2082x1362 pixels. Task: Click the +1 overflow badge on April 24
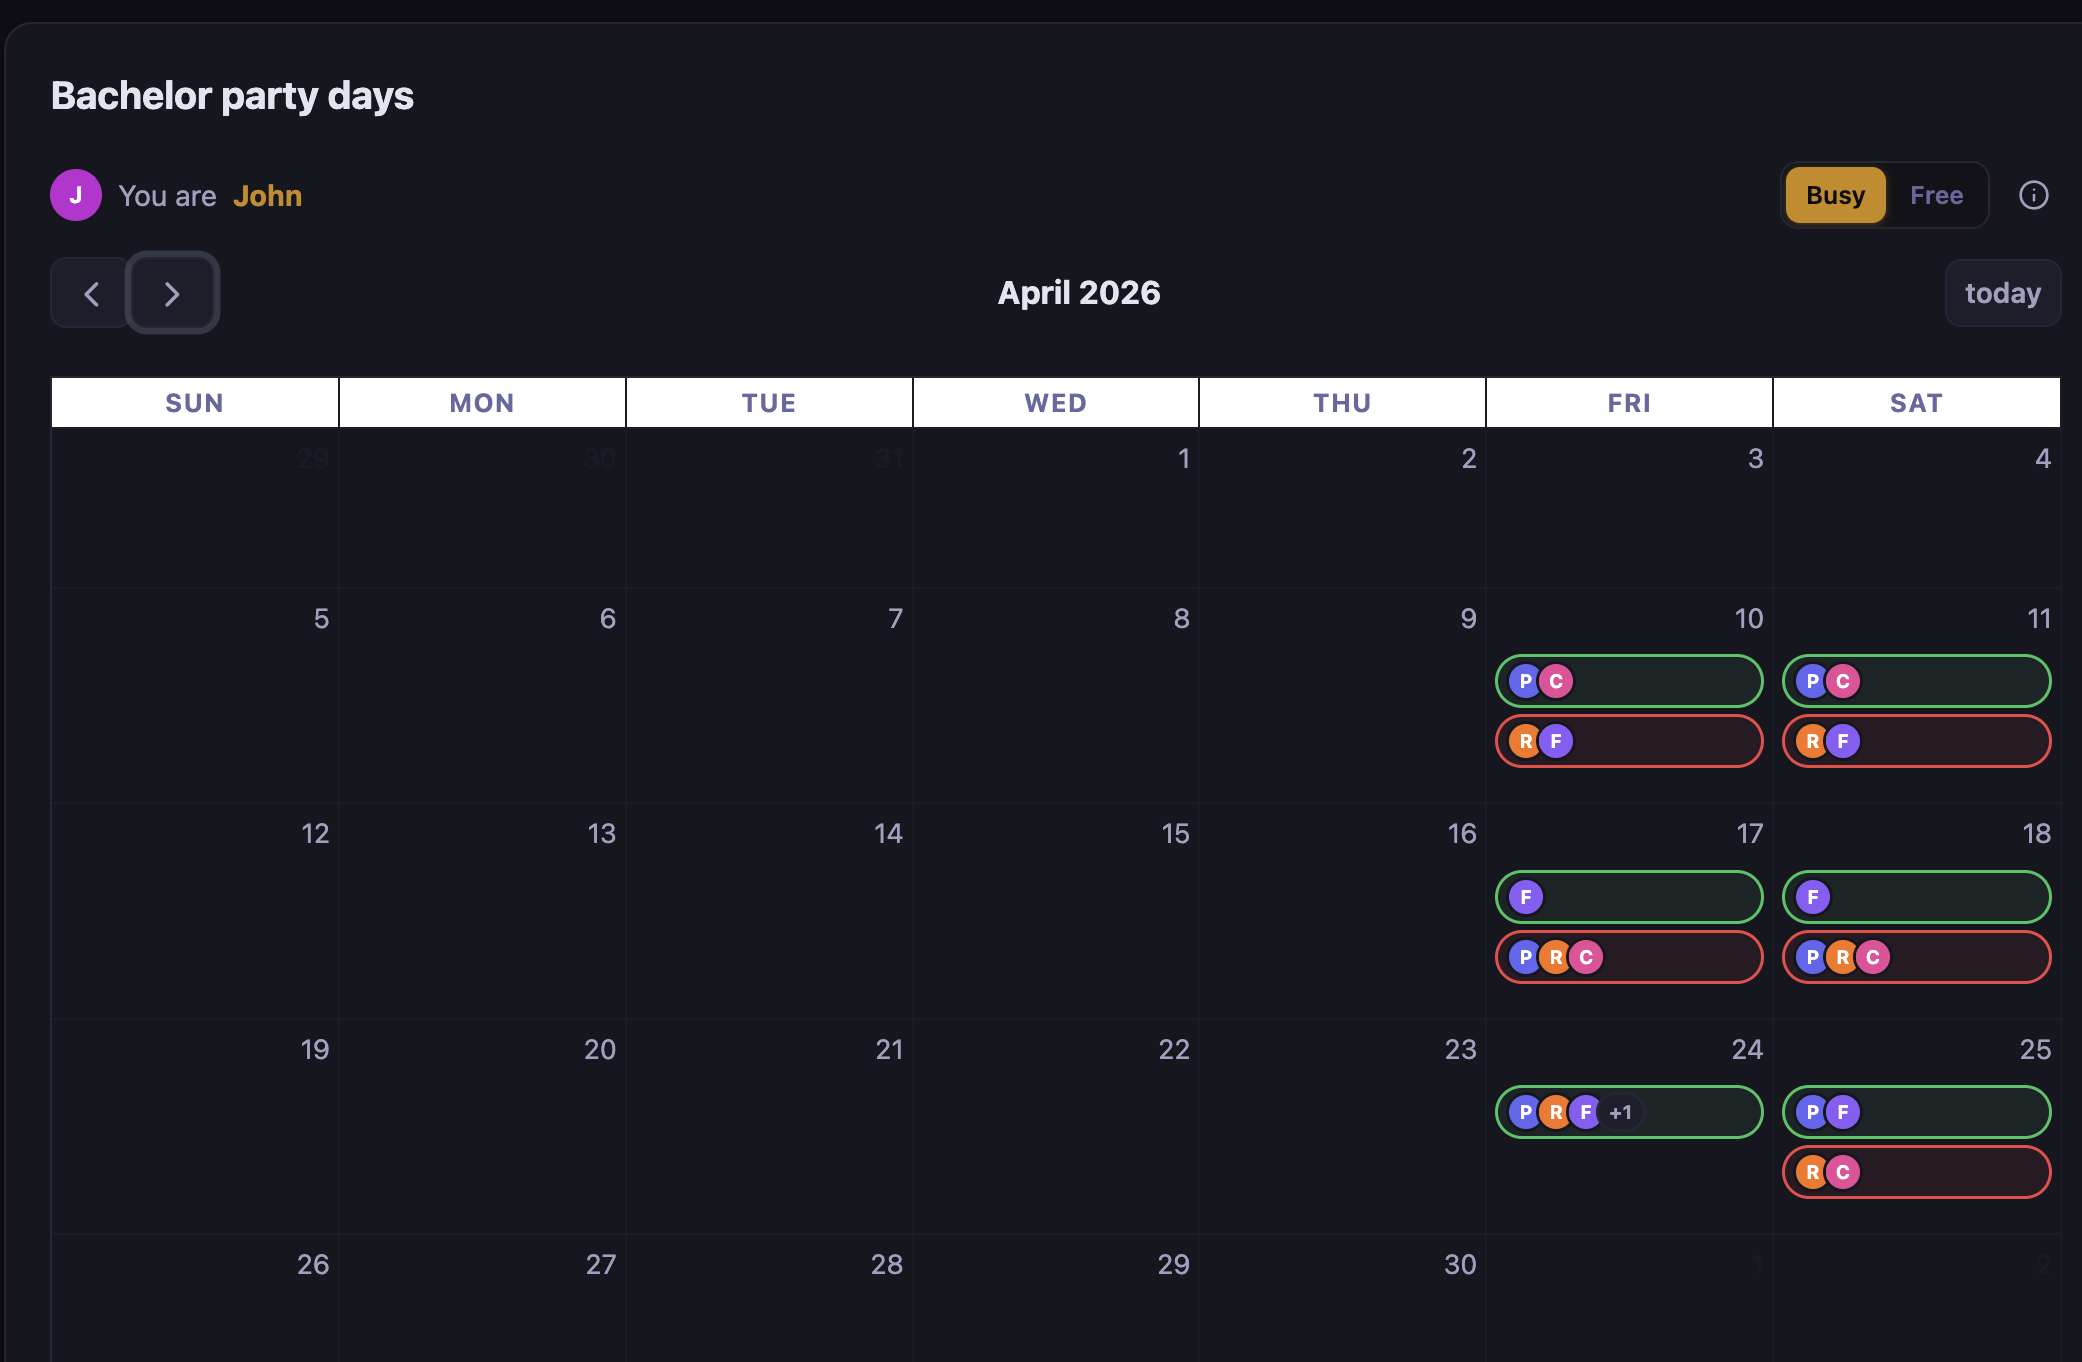(1621, 1112)
